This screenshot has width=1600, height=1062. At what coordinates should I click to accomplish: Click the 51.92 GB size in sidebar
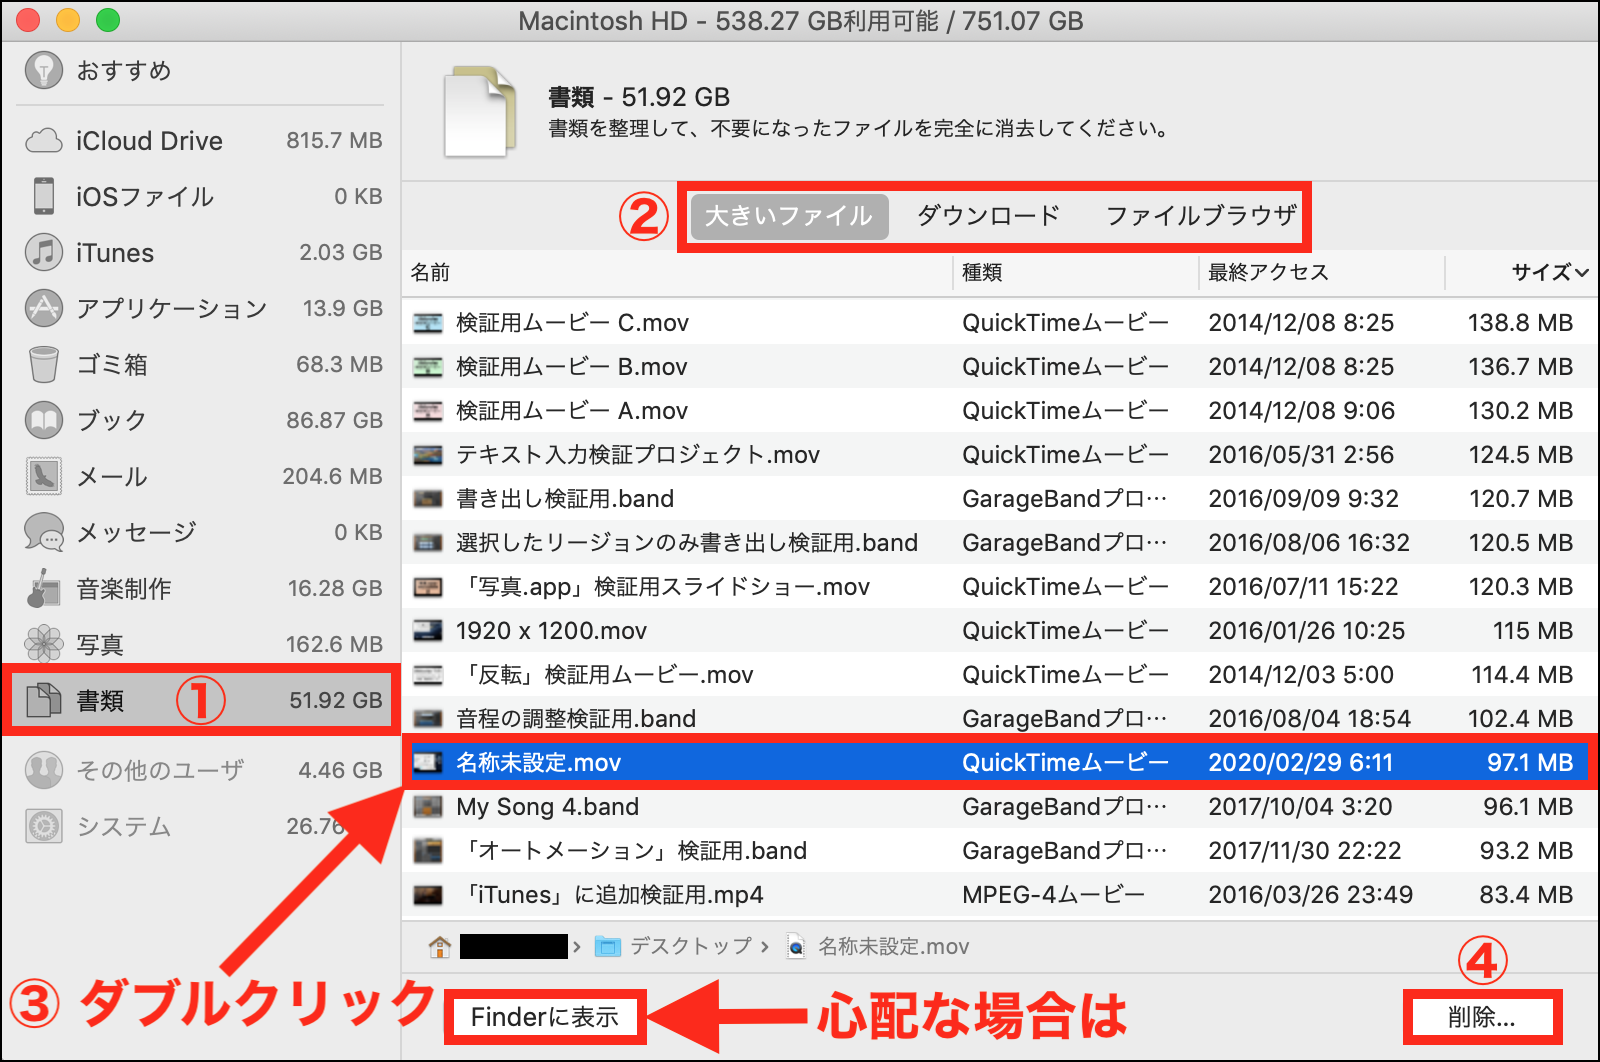[336, 700]
